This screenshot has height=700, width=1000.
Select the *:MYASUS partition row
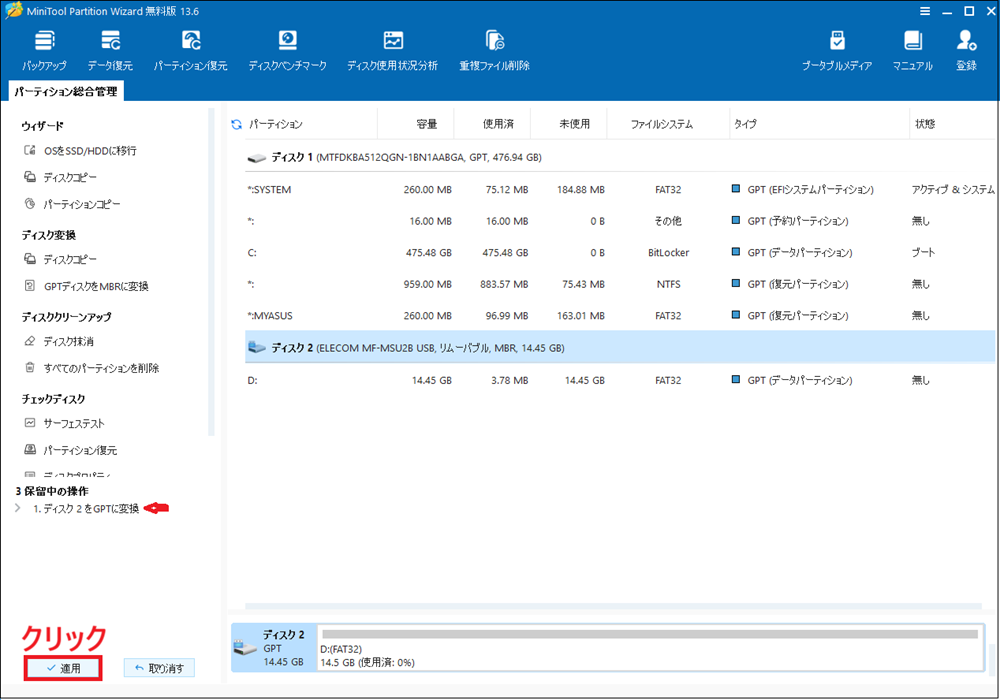coord(620,316)
